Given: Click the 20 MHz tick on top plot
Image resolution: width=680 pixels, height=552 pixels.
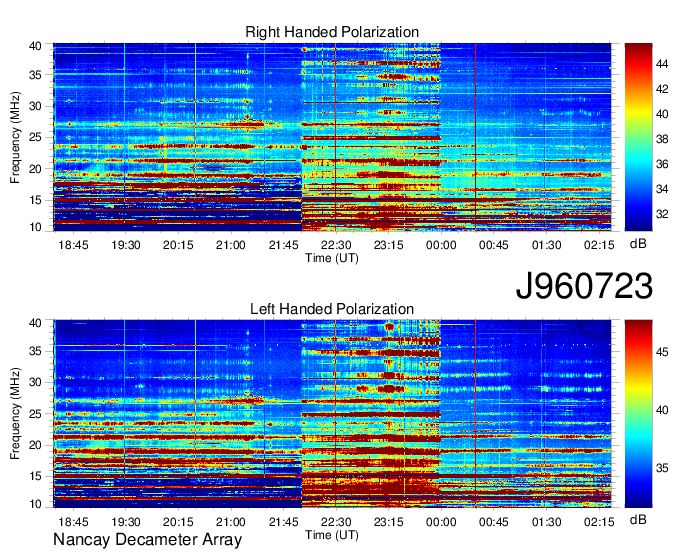Looking at the screenshot, I should [x=35, y=169].
